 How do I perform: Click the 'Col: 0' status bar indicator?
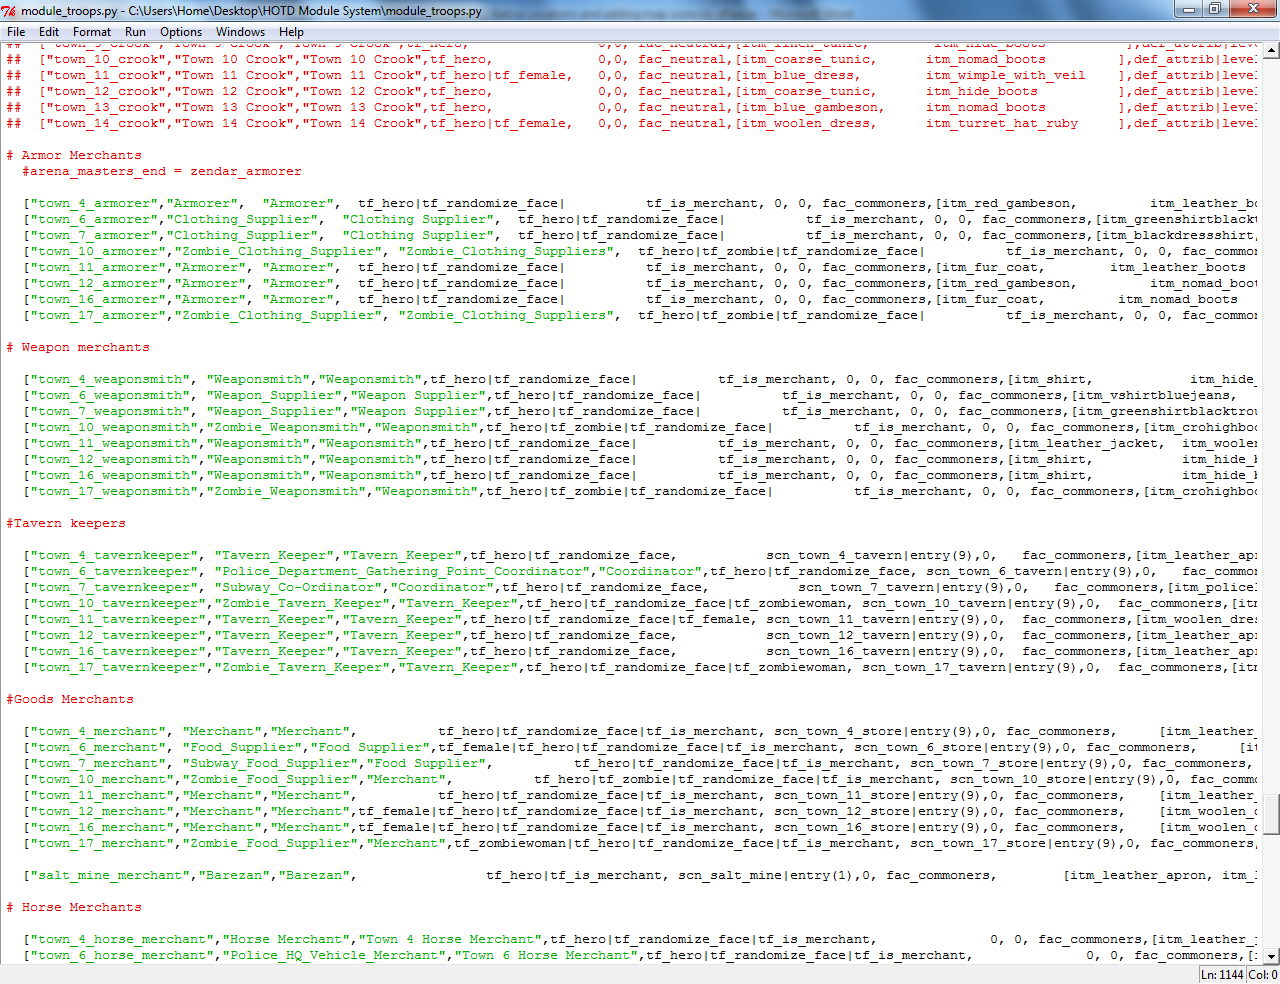[x=1263, y=974]
